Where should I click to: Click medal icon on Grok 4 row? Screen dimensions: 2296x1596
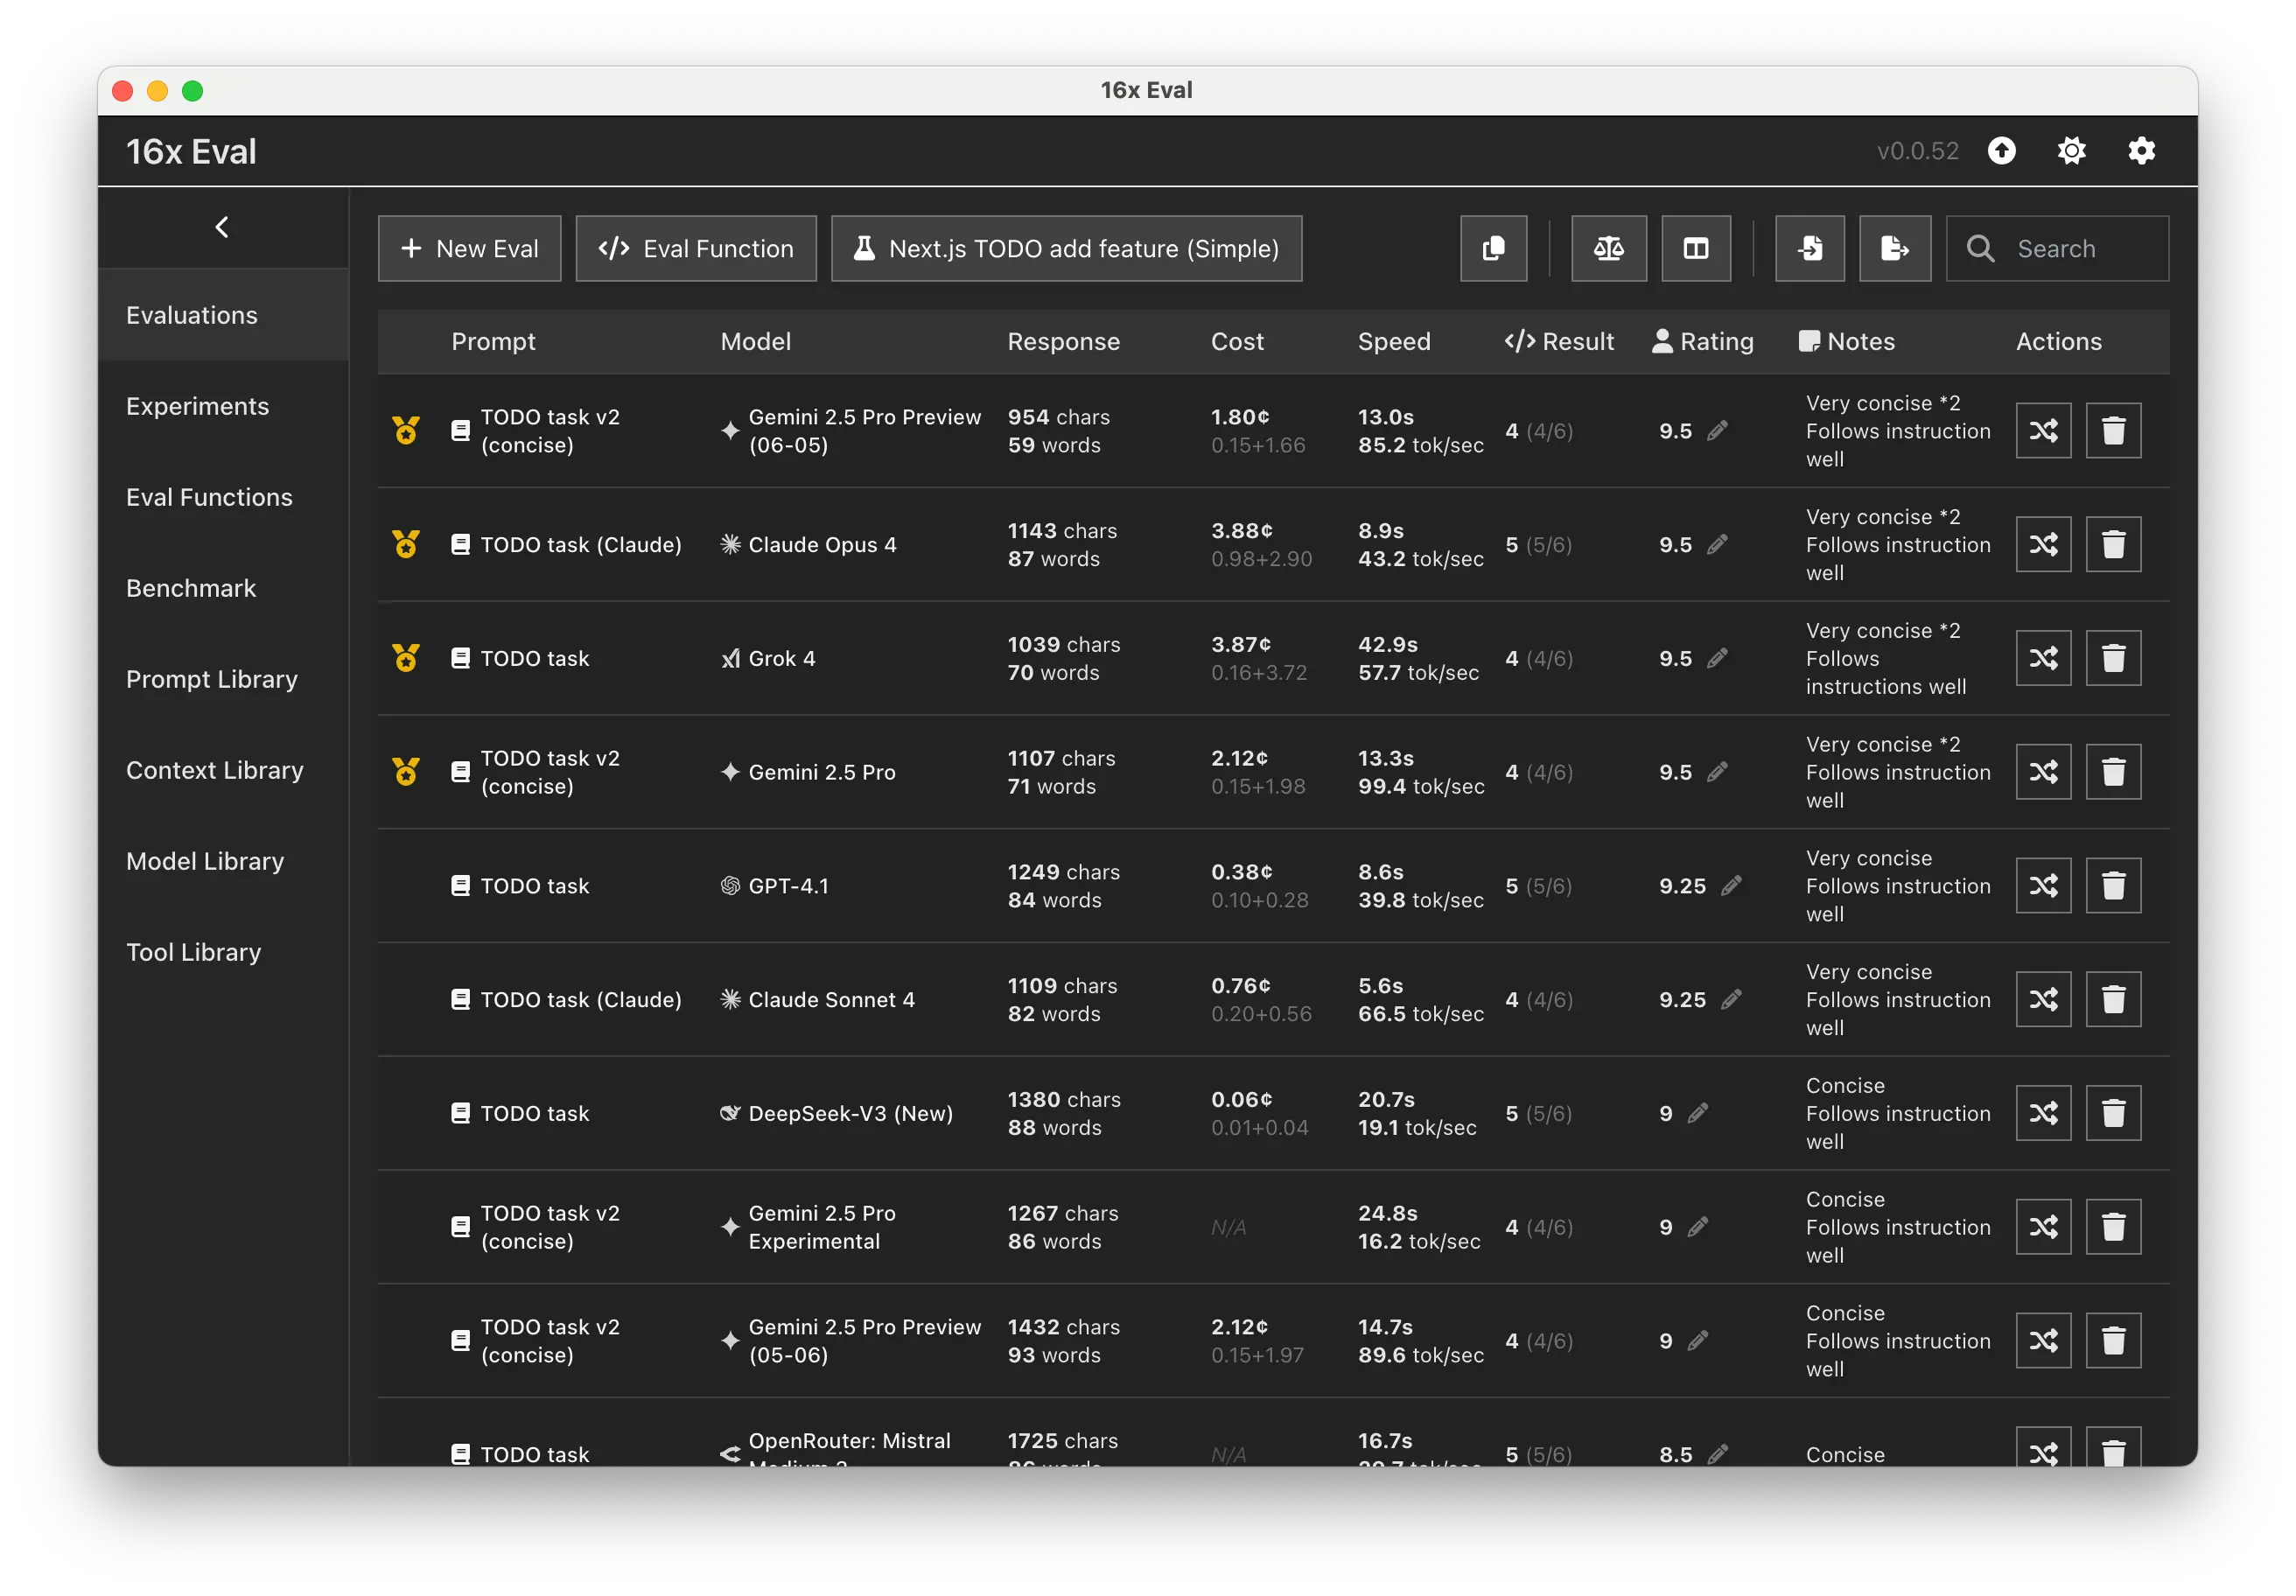pos(405,658)
